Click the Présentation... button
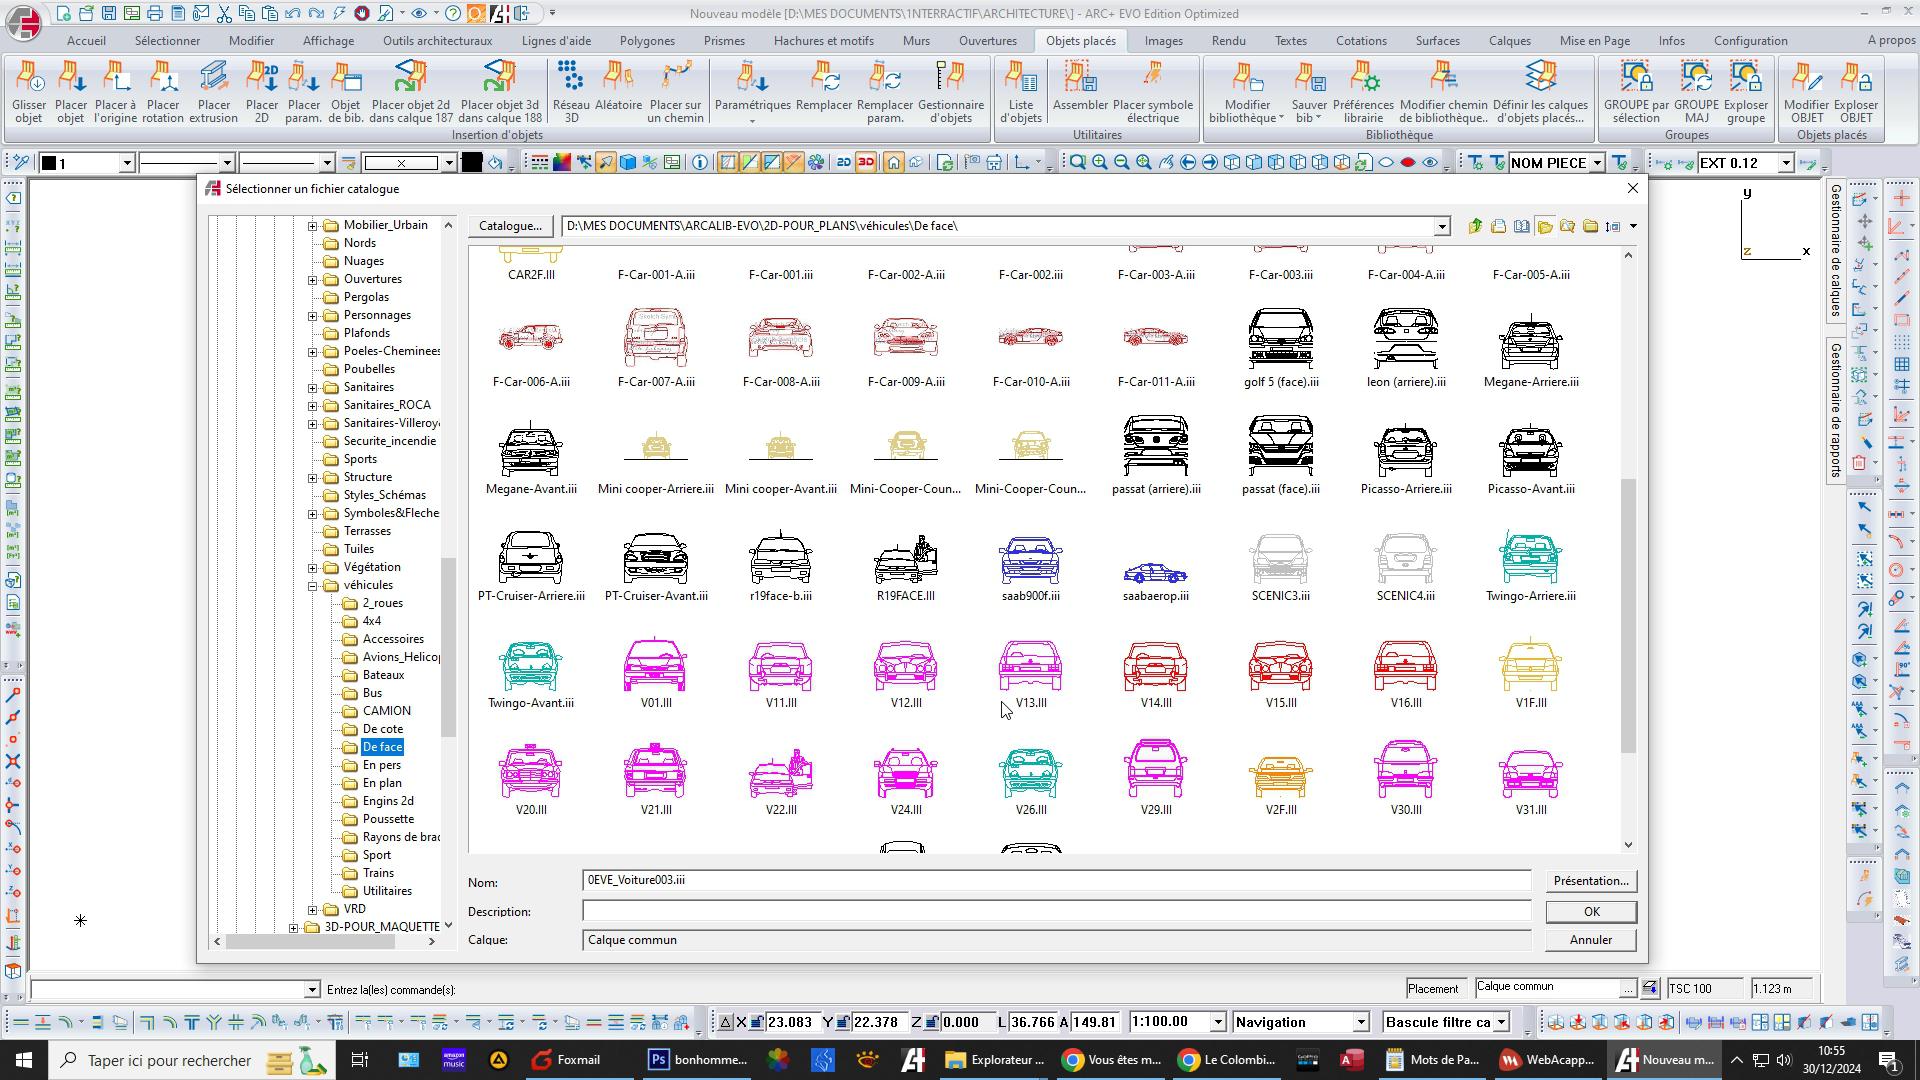The height and width of the screenshot is (1080, 1920). (1590, 881)
